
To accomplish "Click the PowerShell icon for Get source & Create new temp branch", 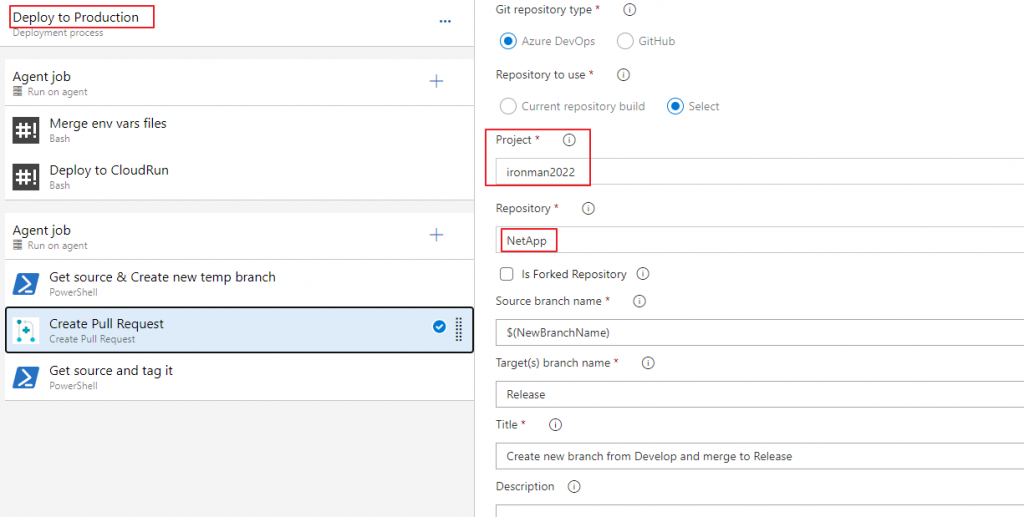I will 26,284.
